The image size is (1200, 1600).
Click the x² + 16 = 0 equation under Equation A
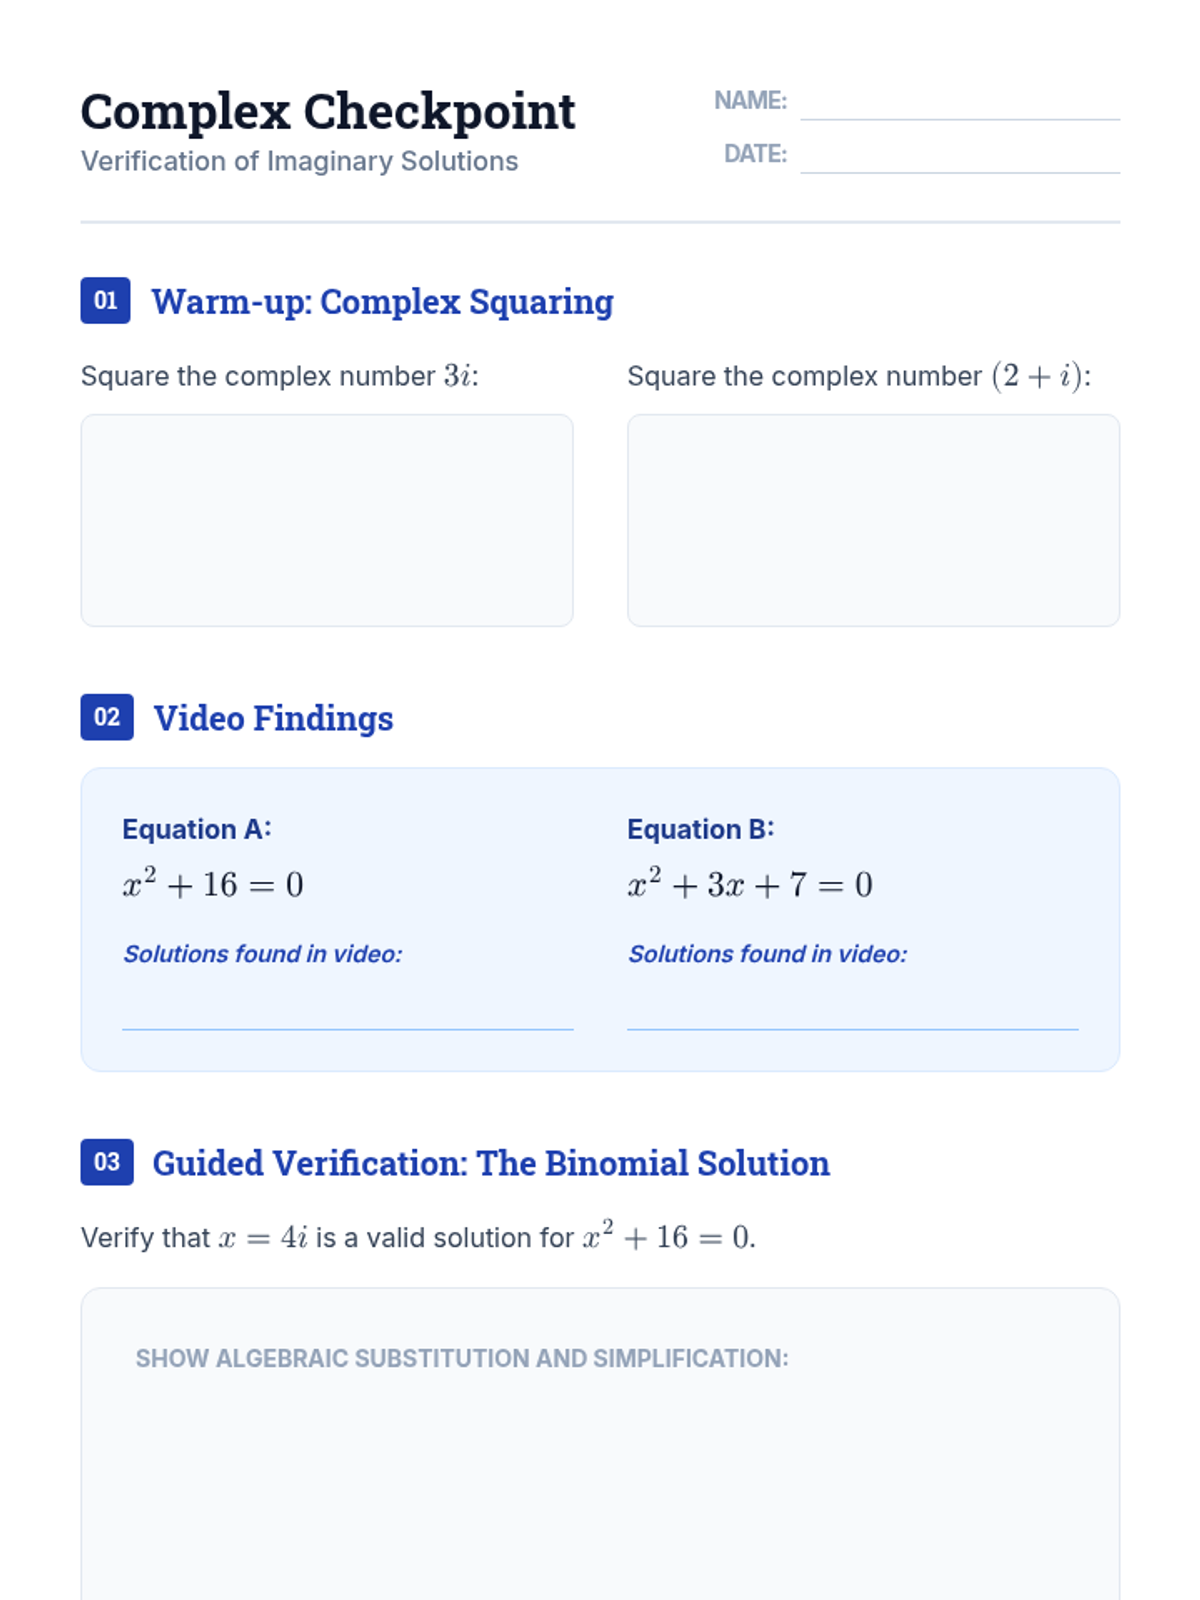point(212,884)
